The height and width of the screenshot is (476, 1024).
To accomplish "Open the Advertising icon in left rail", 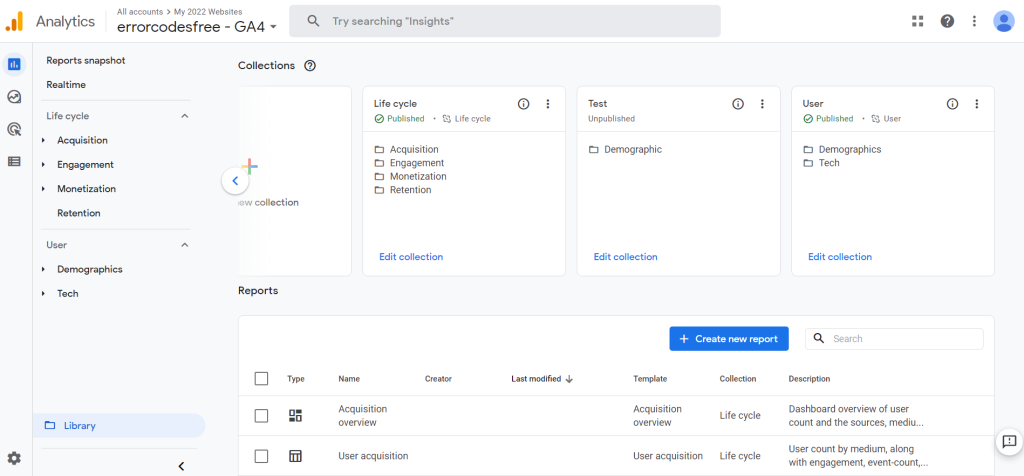I will click(14, 129).
